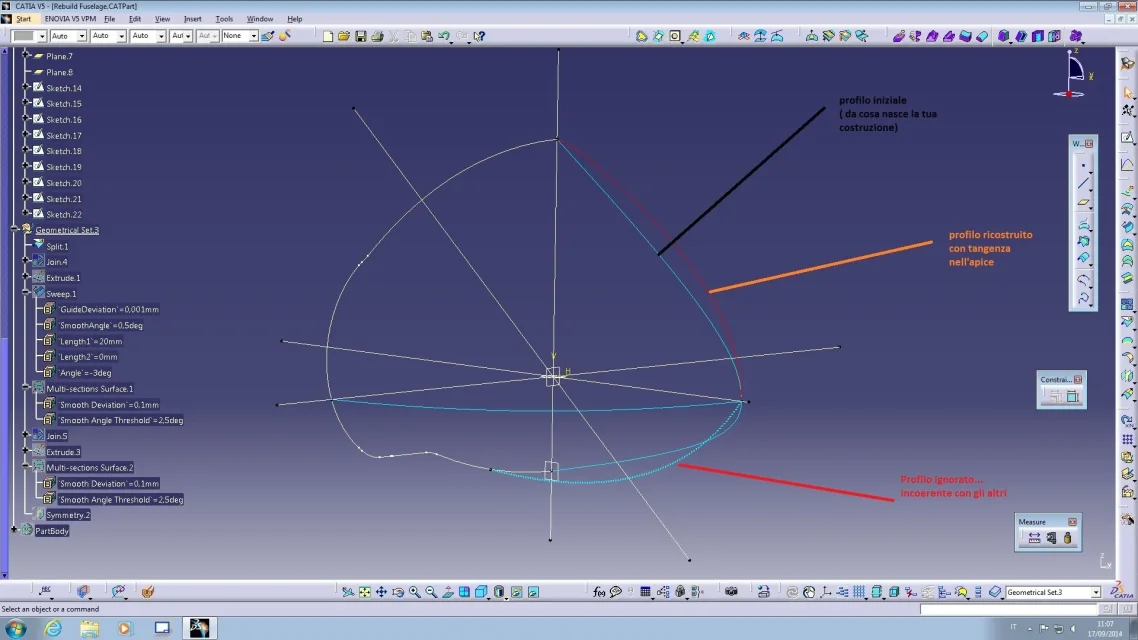Screen dimensions: 1138x640
Task: Click the Copy icon in the standard toolbar
Action: (410, 36)
